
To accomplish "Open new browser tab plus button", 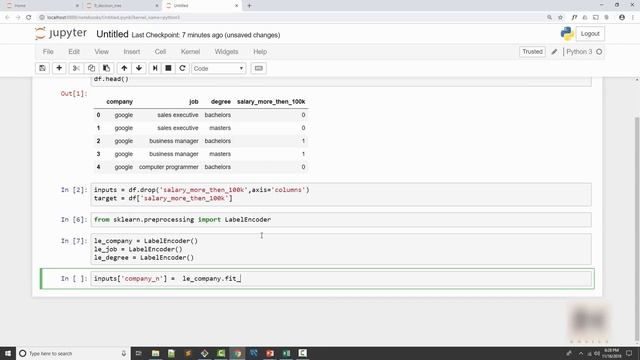I will click(x=249, y=6).
